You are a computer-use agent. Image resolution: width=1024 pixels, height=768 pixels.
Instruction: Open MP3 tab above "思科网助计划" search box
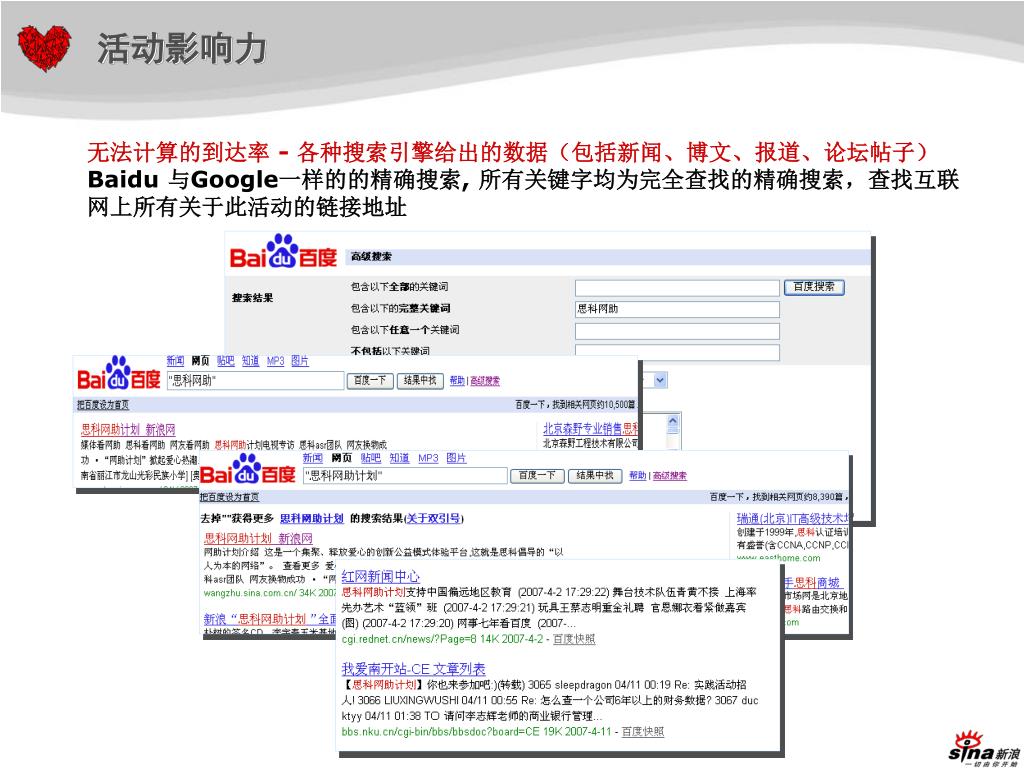pos(428,458)
